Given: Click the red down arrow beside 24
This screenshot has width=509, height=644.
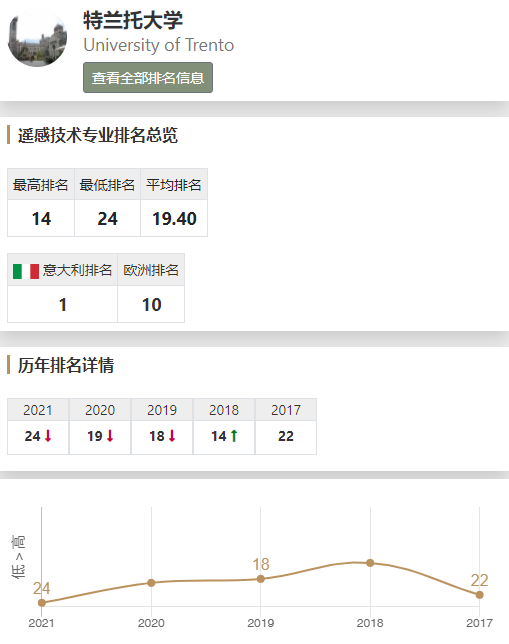Looking at the screenshot, I should pyautogui.click(x=48, y=436).
